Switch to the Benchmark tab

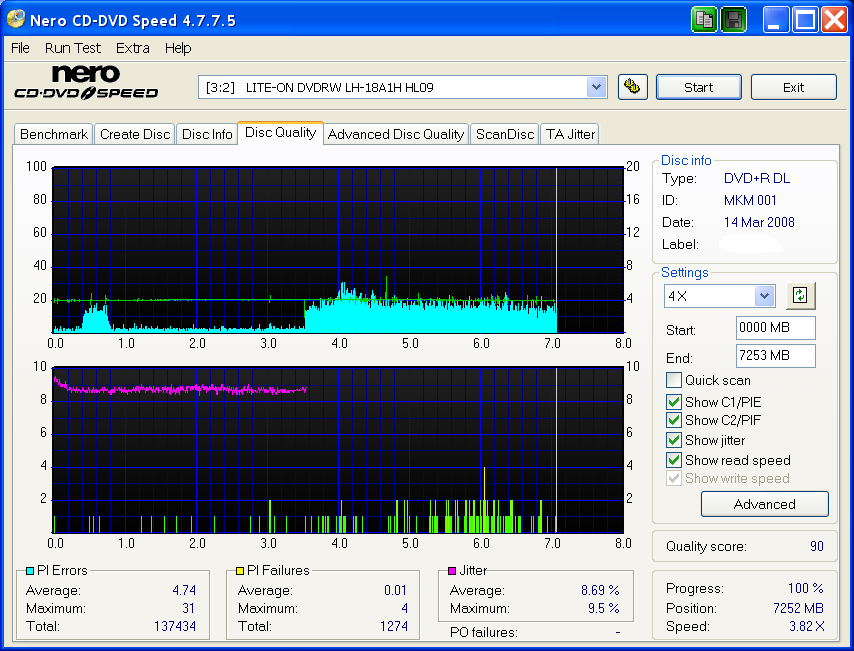point(53,133)
